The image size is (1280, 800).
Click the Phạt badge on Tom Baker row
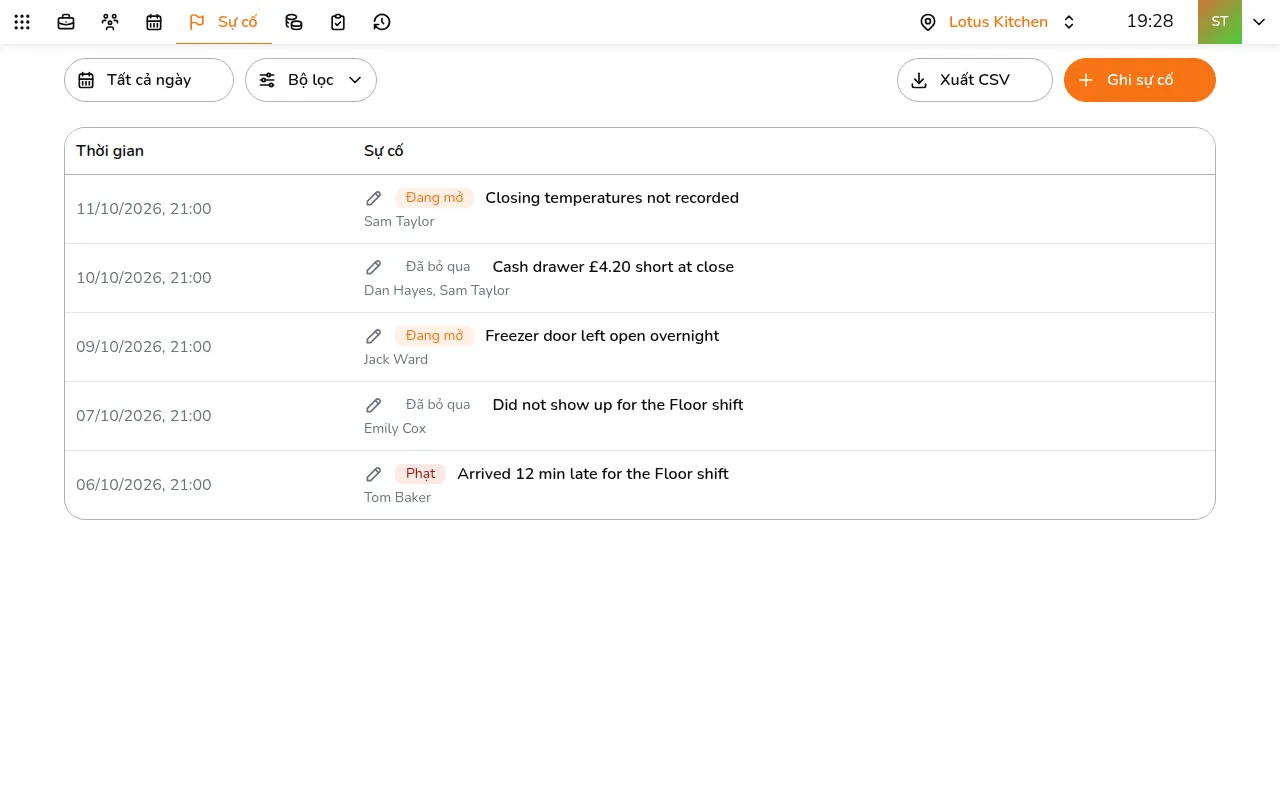421,474
